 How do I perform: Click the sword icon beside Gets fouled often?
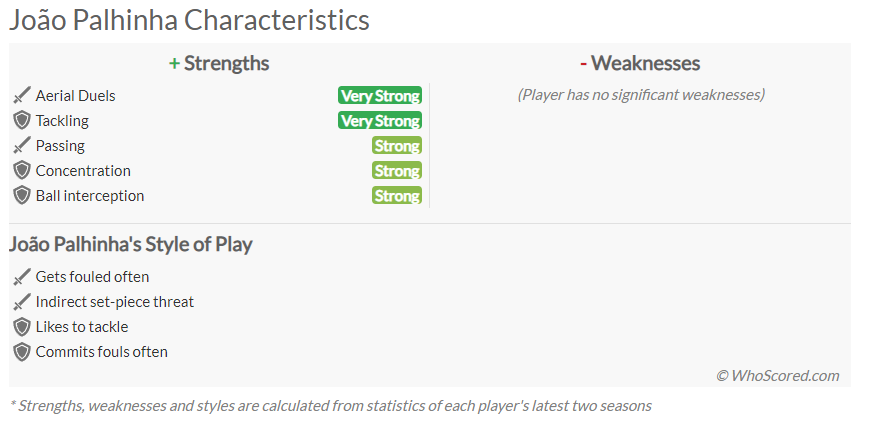21,277
